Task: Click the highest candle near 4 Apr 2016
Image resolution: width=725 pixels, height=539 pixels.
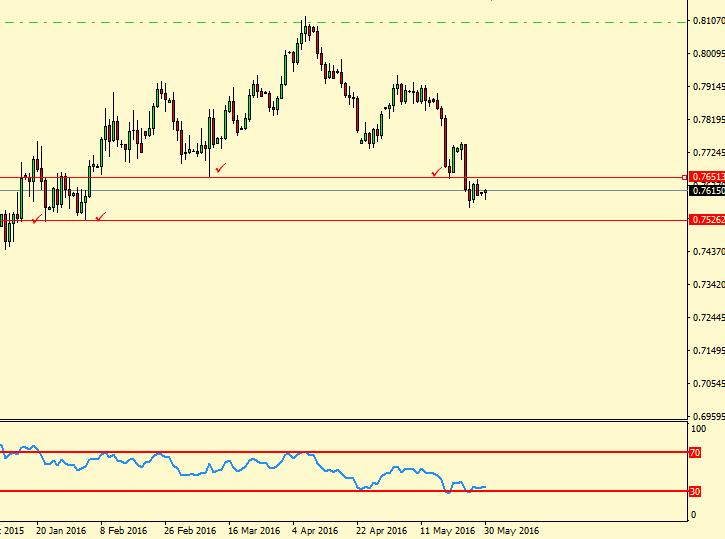Action: 305,29
